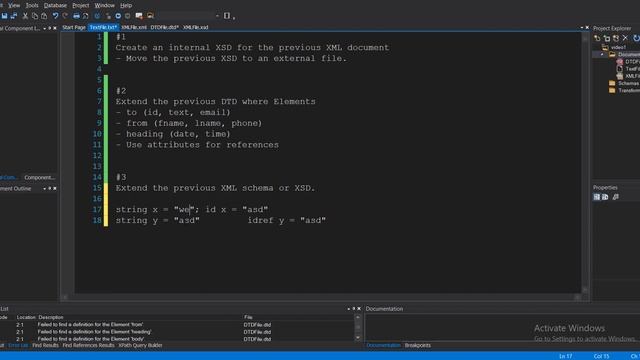Click the delete X icon in Project Explorer

click(x=625, y=38)
